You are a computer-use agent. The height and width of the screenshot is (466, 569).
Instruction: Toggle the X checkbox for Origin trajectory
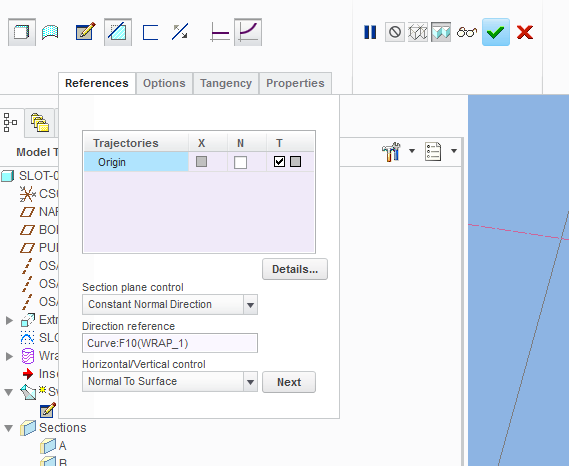coord(201,162)
